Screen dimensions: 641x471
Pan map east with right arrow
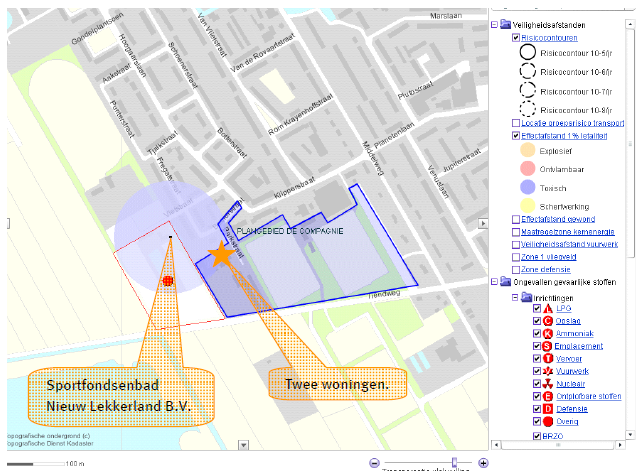(x=483, y=223)
